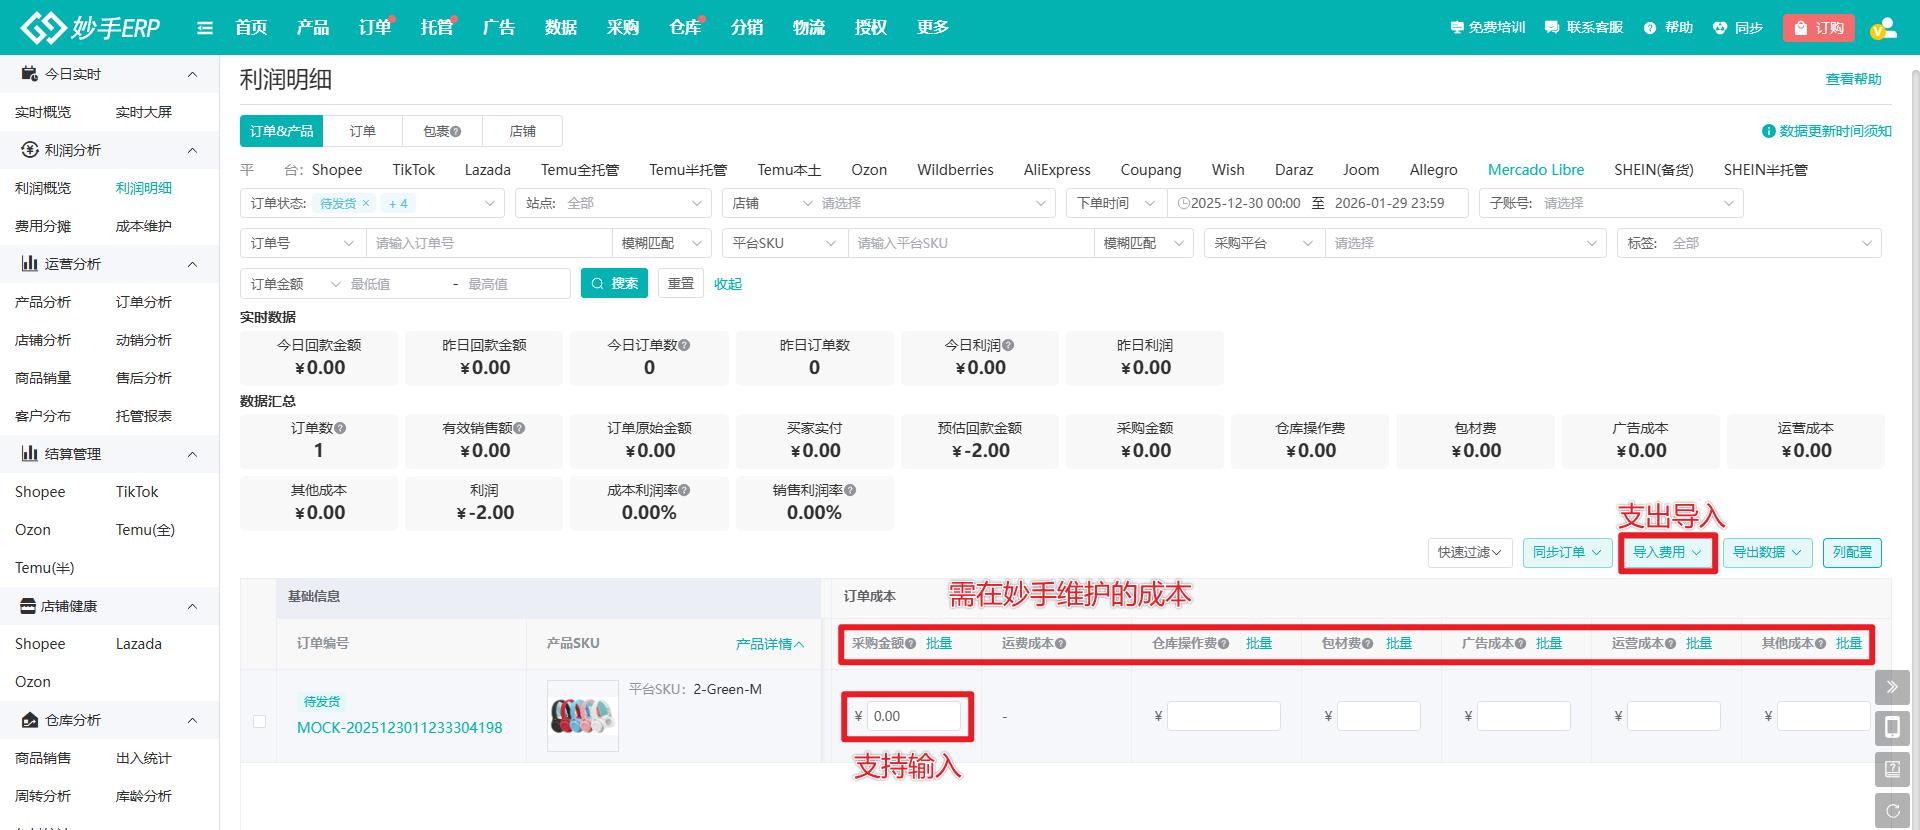This screenshot has width=1920, height=830.
Task: Open the 查看帮助 link
Action: 1853,79
